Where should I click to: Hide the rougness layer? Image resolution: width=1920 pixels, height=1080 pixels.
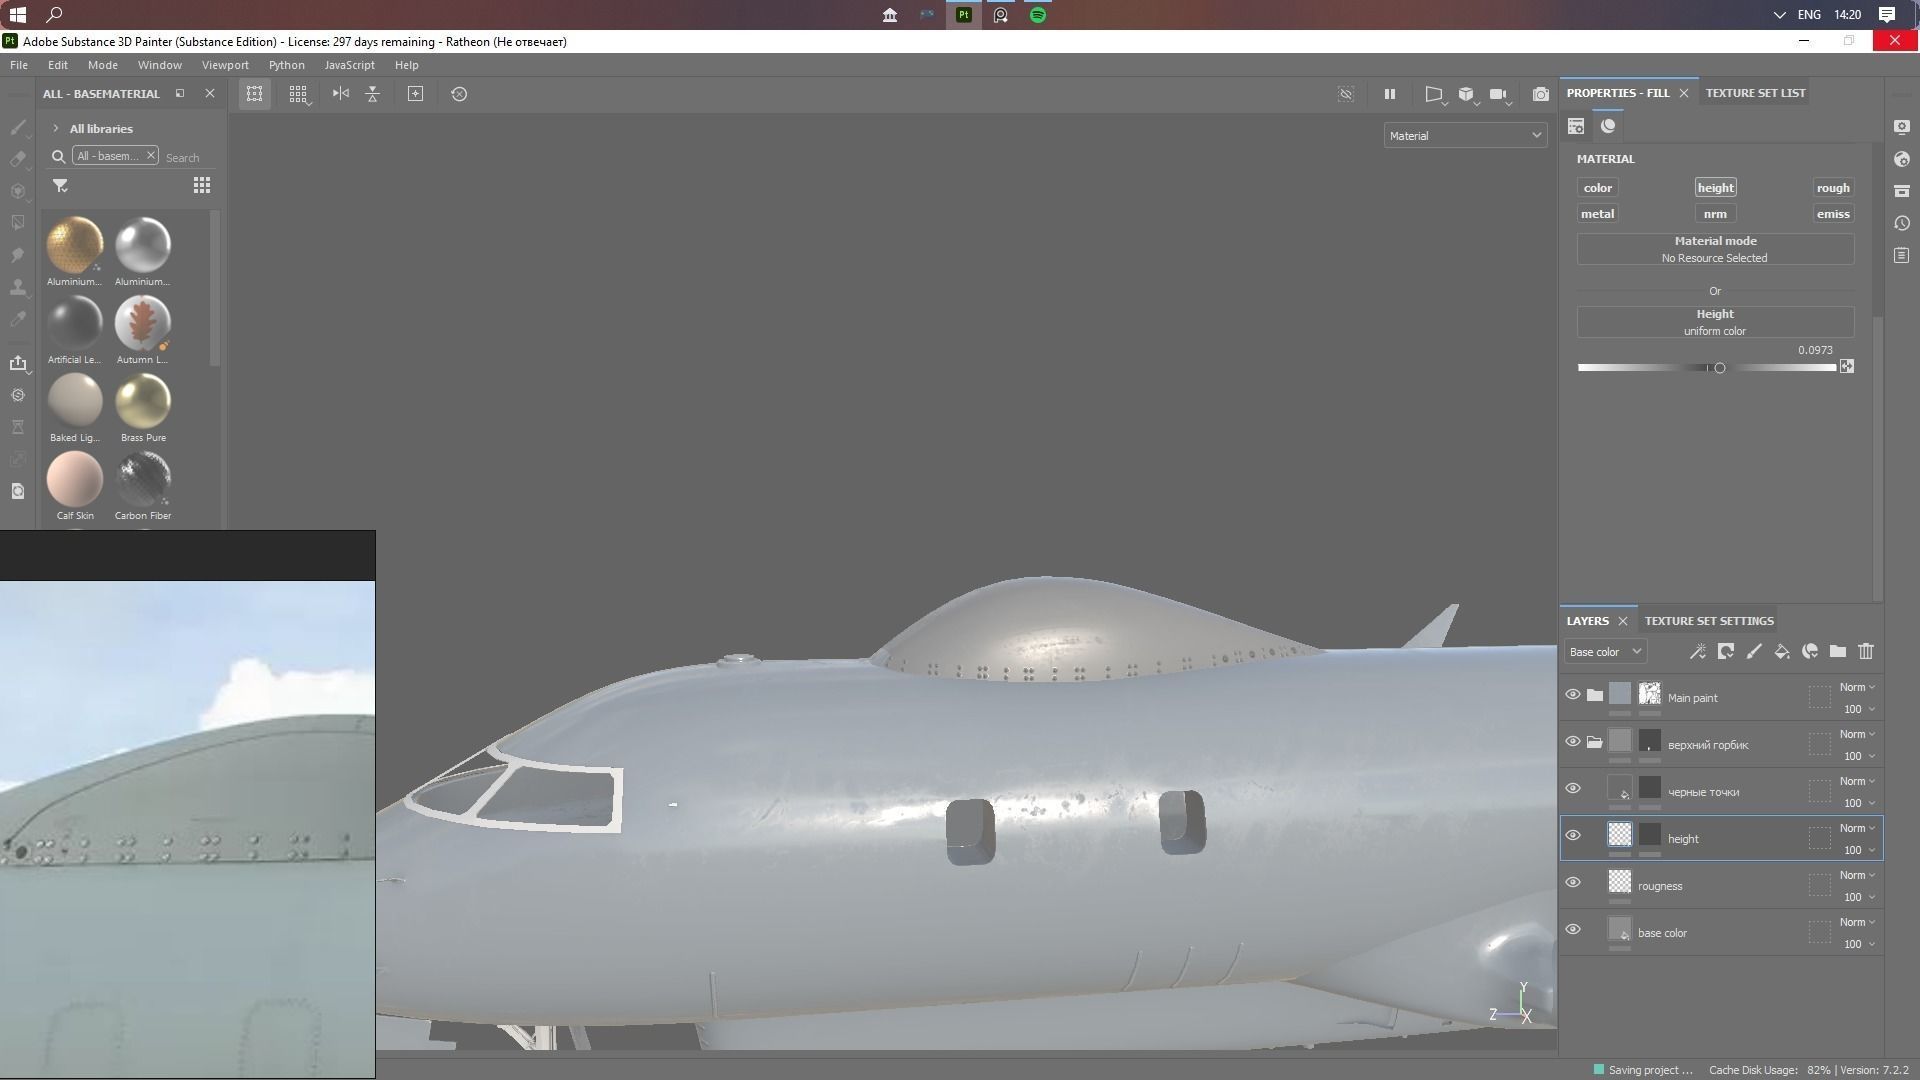(1573, 883)
